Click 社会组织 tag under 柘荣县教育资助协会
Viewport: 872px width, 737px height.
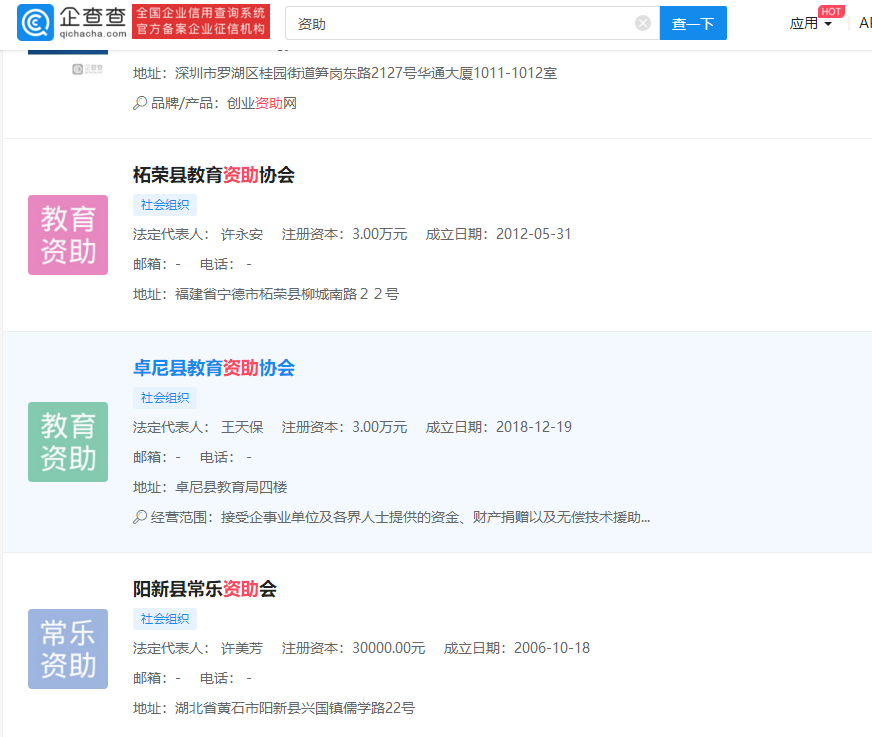(x=165, y=205)
